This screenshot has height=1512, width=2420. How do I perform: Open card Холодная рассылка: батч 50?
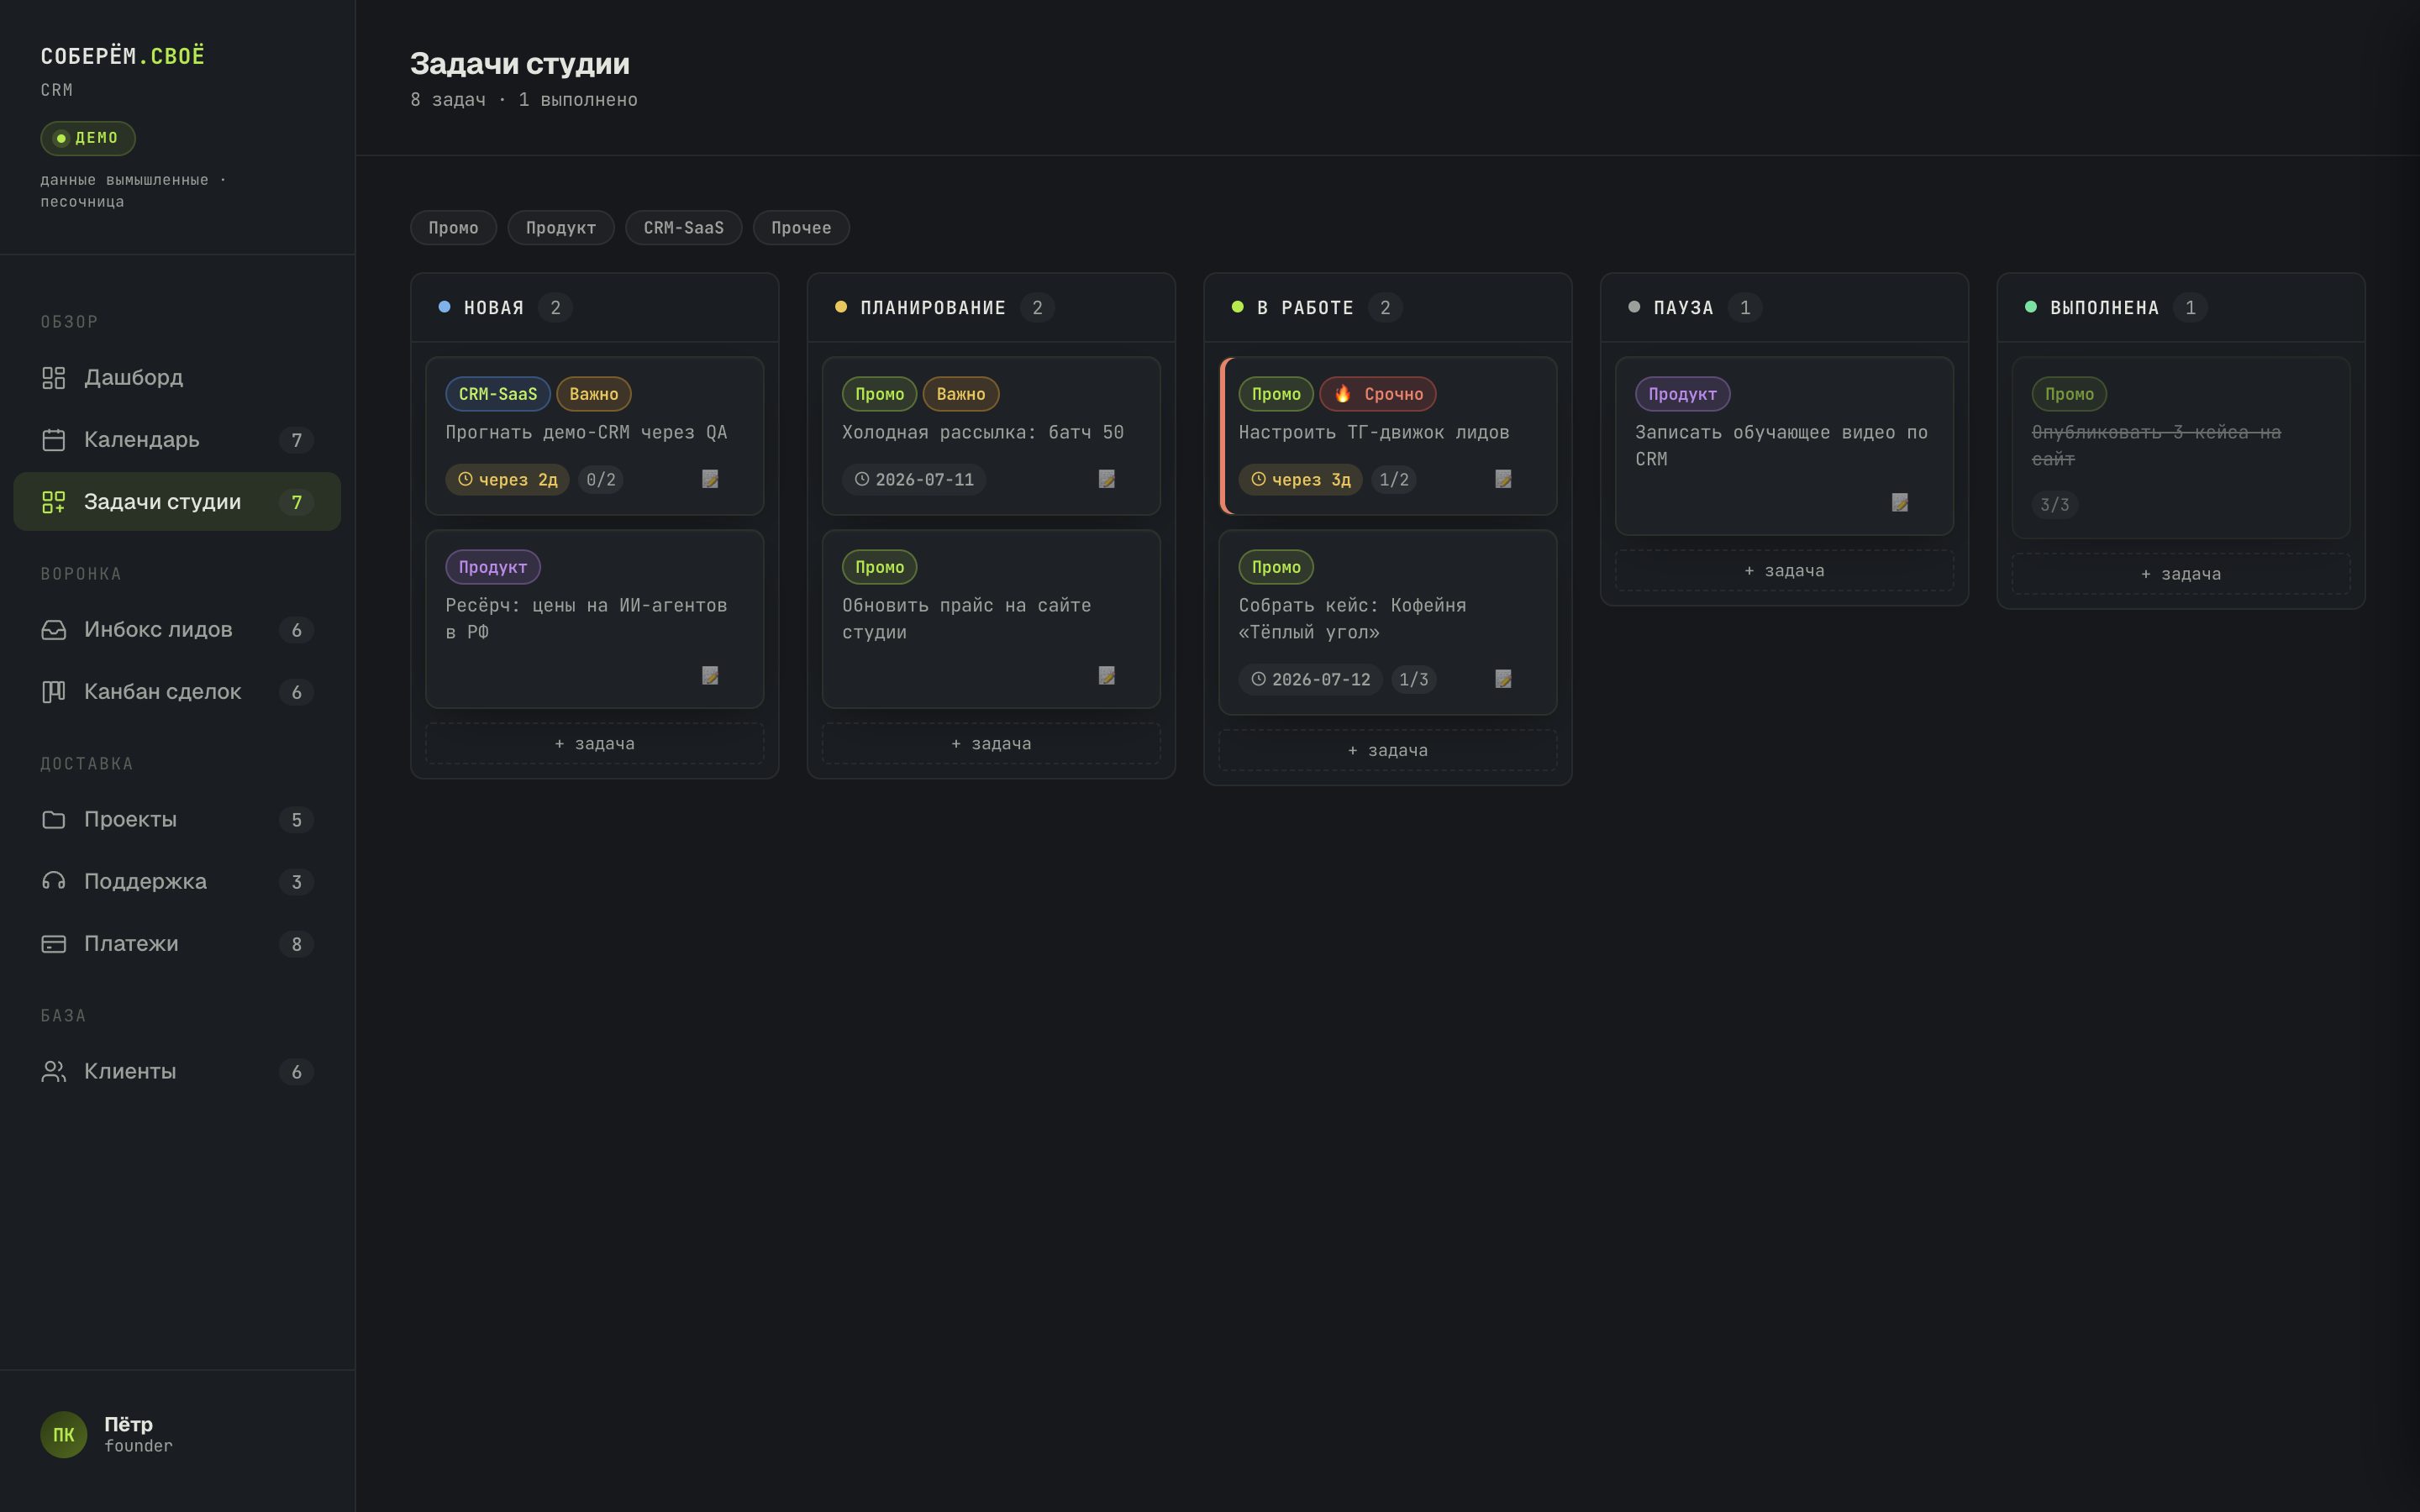click(x=991, y=436)
